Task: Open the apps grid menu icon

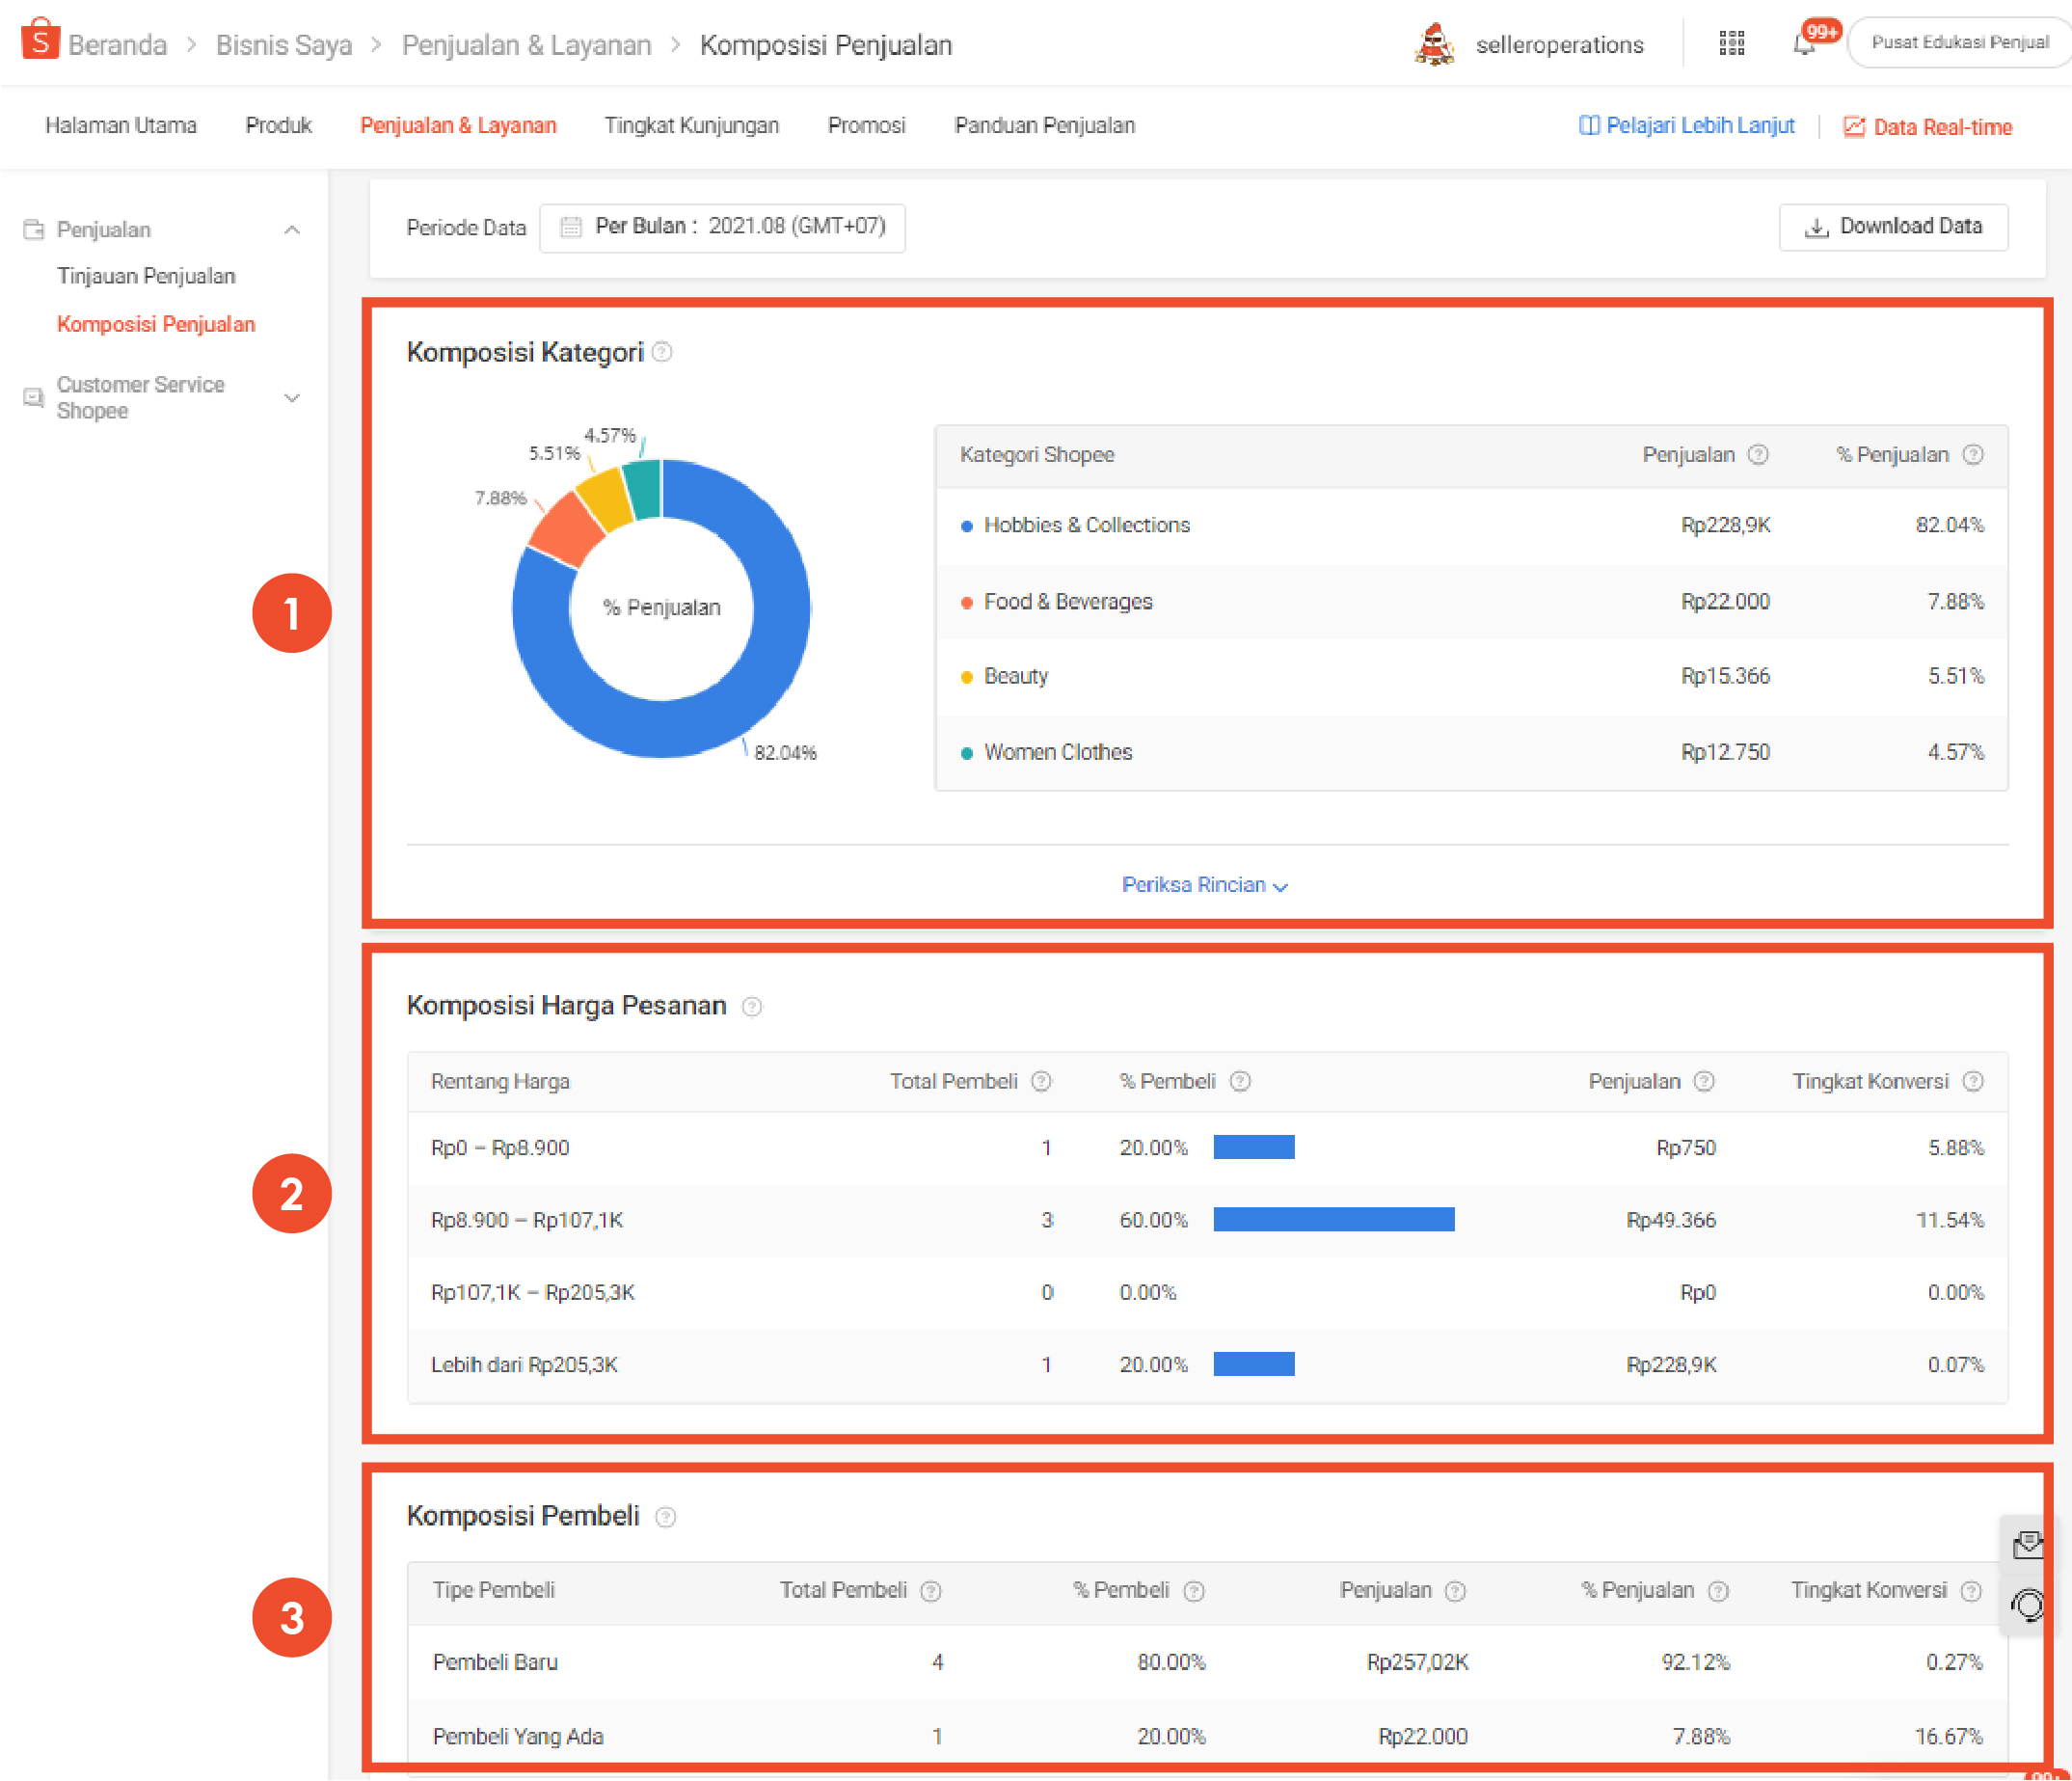Action: 1731,43
